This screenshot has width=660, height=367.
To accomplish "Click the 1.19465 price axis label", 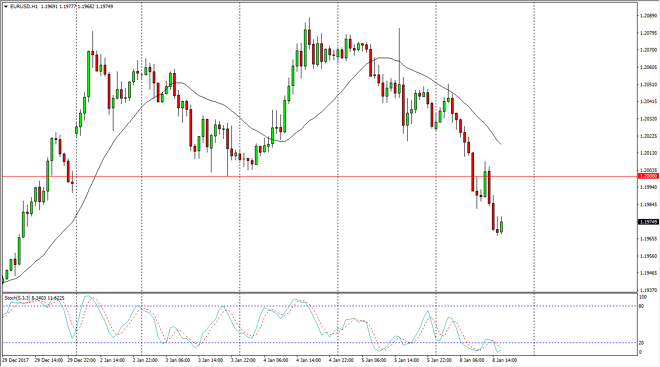I will click(648, 273).
